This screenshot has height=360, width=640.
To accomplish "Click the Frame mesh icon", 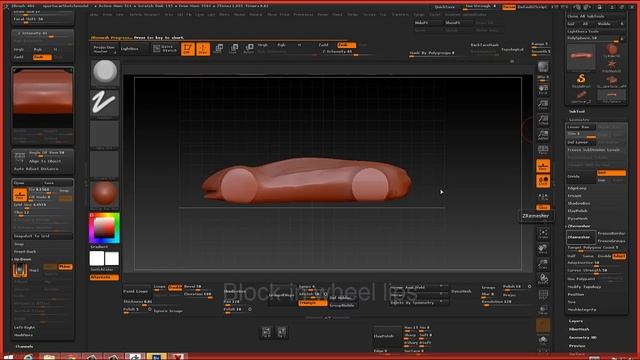I will [x=543, y=234].
